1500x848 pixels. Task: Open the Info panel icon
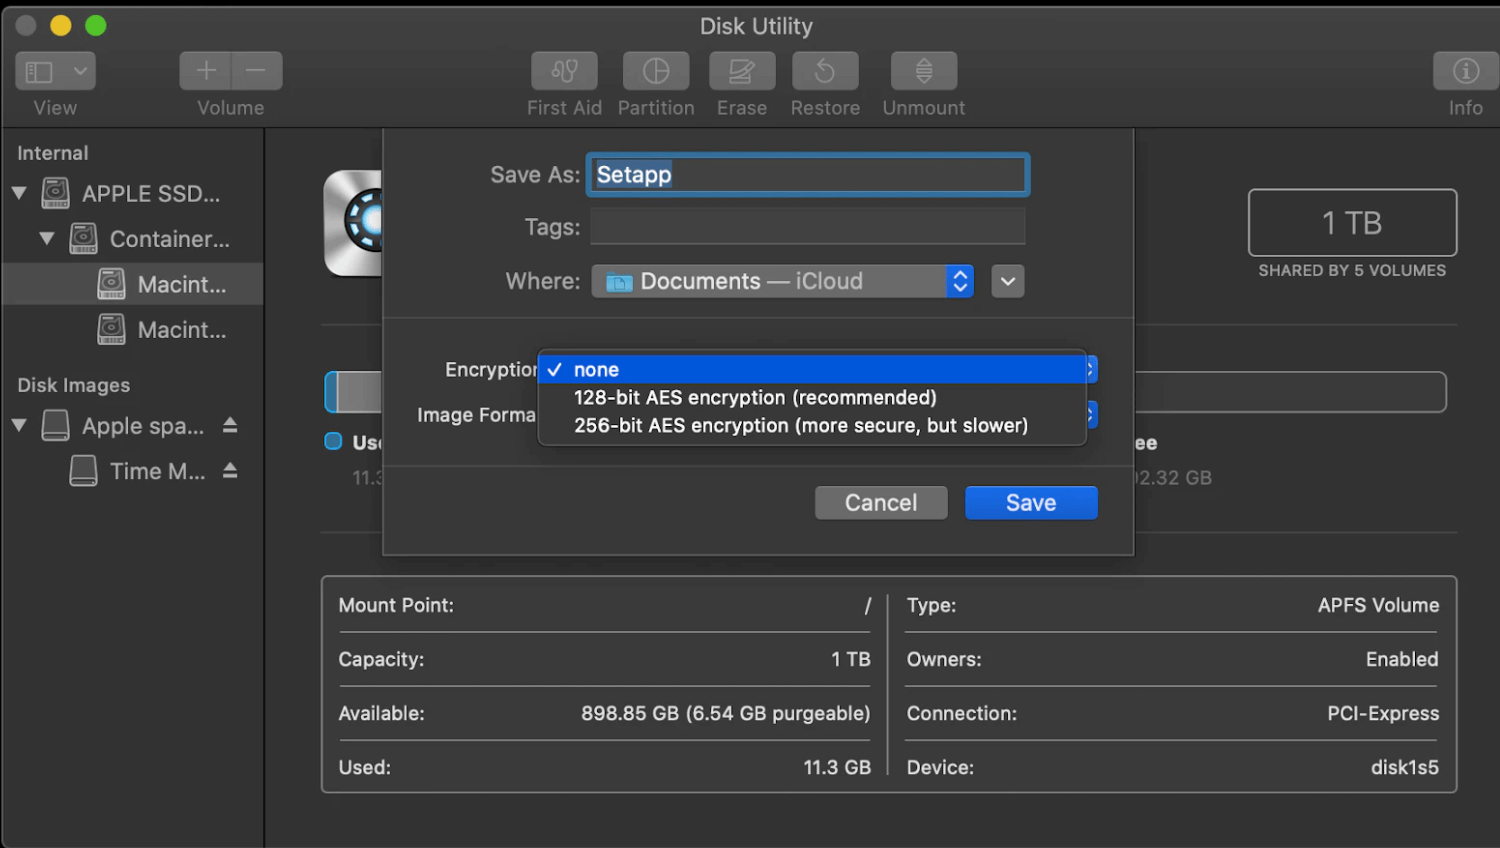coord(1465,71)
